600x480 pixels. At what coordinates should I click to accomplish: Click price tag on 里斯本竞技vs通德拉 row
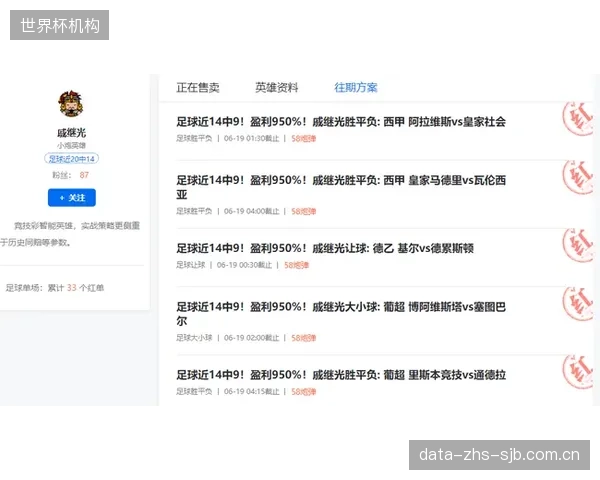pyautogui.click(x=303, y=391)
